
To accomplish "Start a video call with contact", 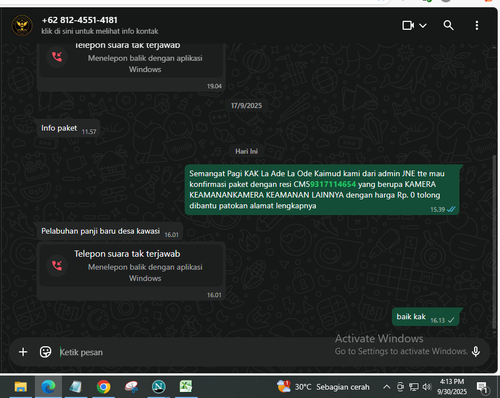I will (x=408, y=25).
